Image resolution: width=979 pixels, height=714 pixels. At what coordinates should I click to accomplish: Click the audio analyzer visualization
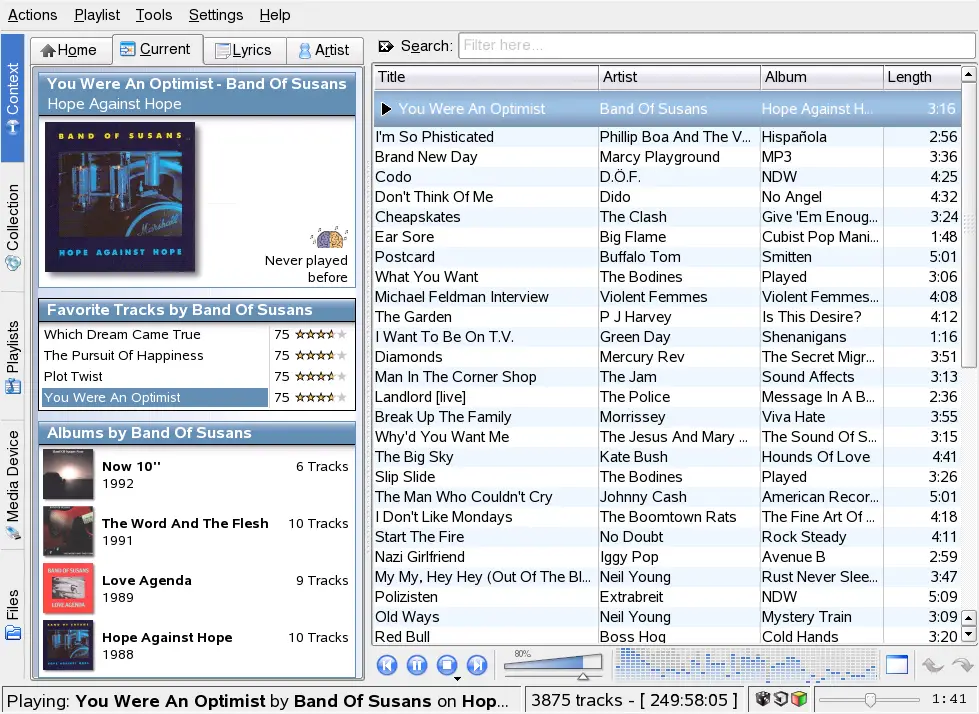coord(746,664)
